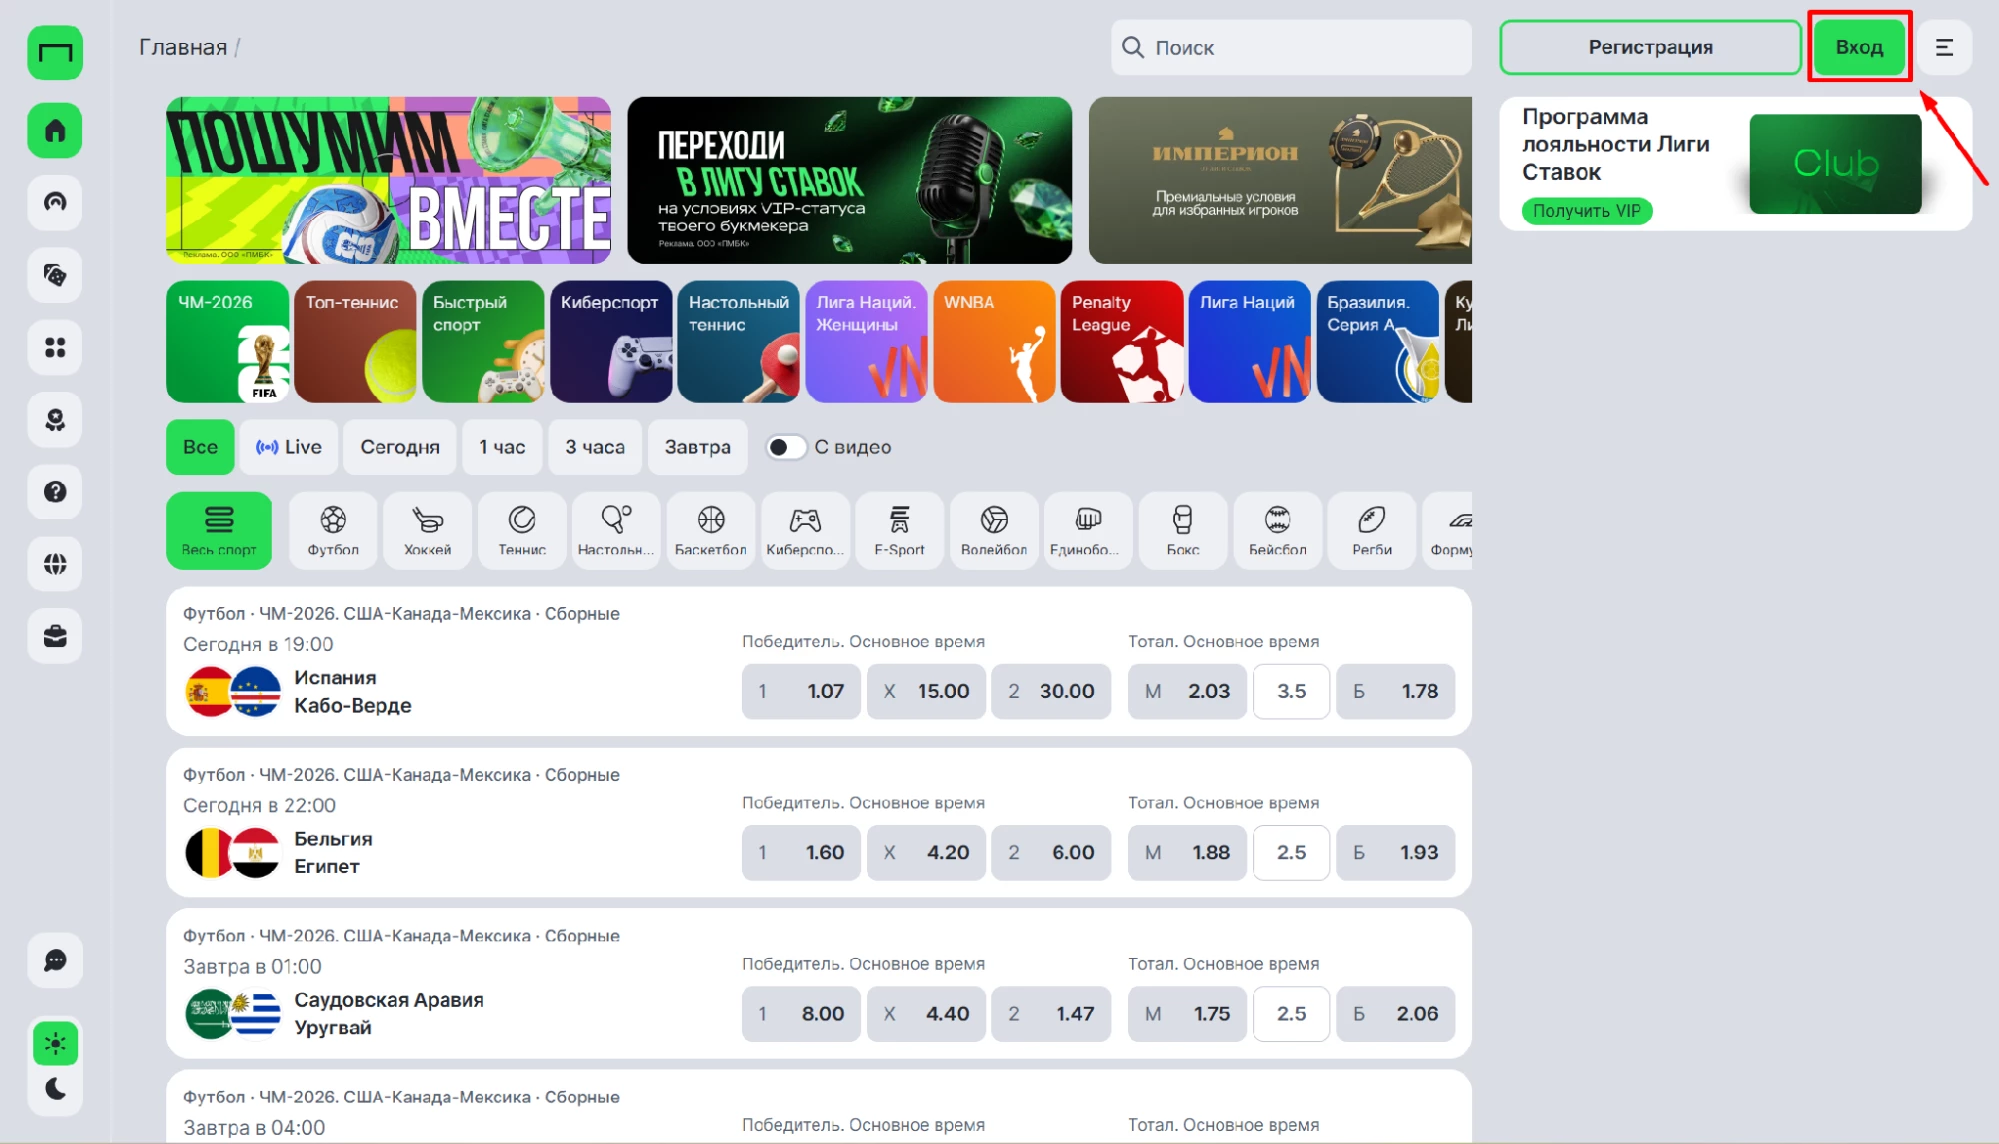Screen dimensions: 1999x1144
Task: Open the Penalty League category tile
Action: coord(1122,342)
